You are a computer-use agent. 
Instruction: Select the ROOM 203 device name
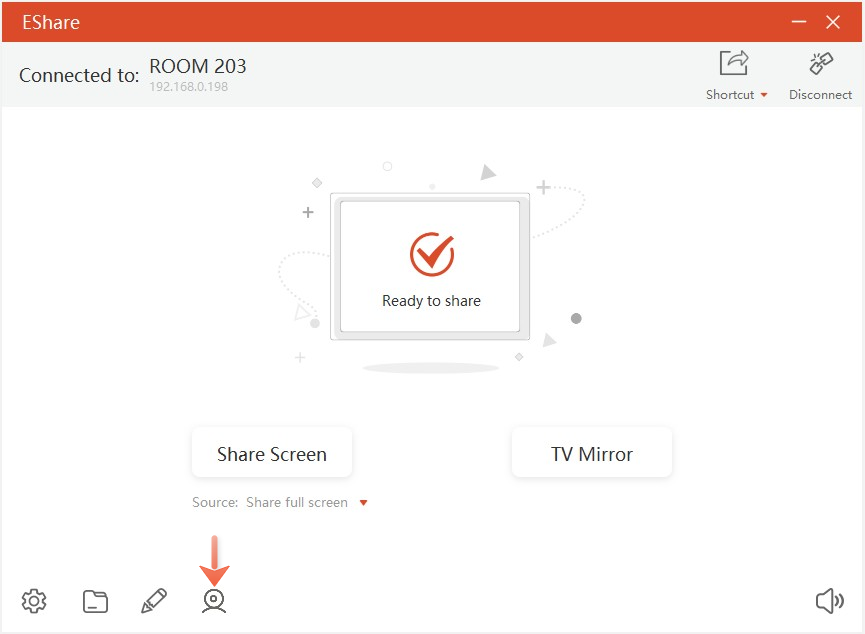198,67
